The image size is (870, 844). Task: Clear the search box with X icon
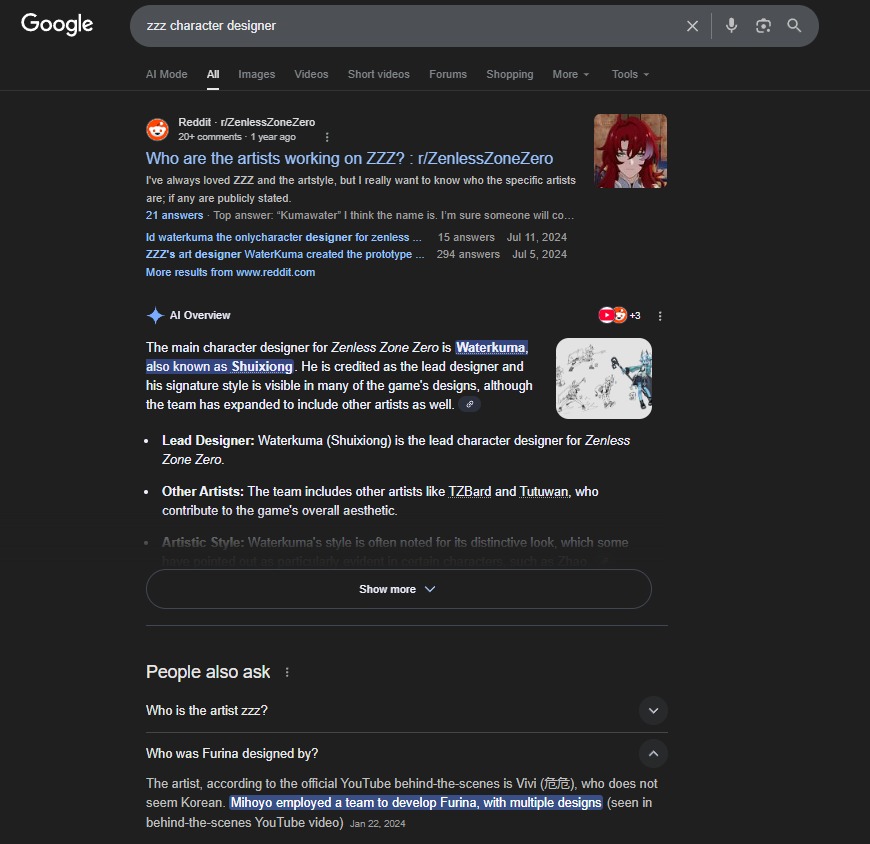coord(692,26)
